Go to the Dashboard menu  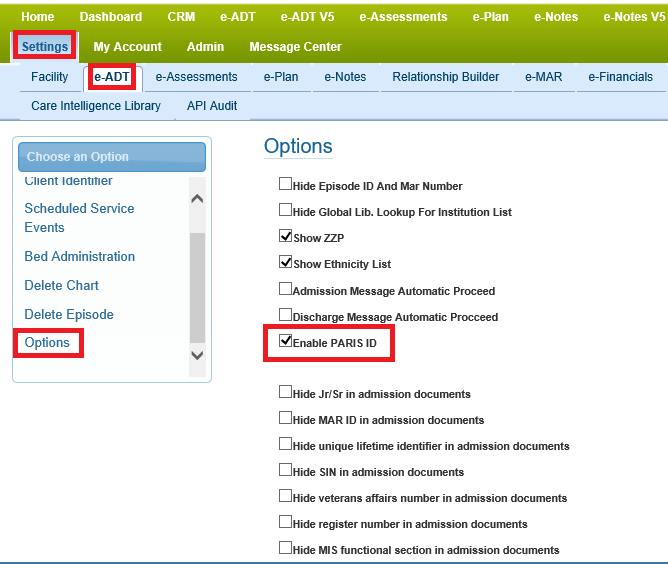111,17
